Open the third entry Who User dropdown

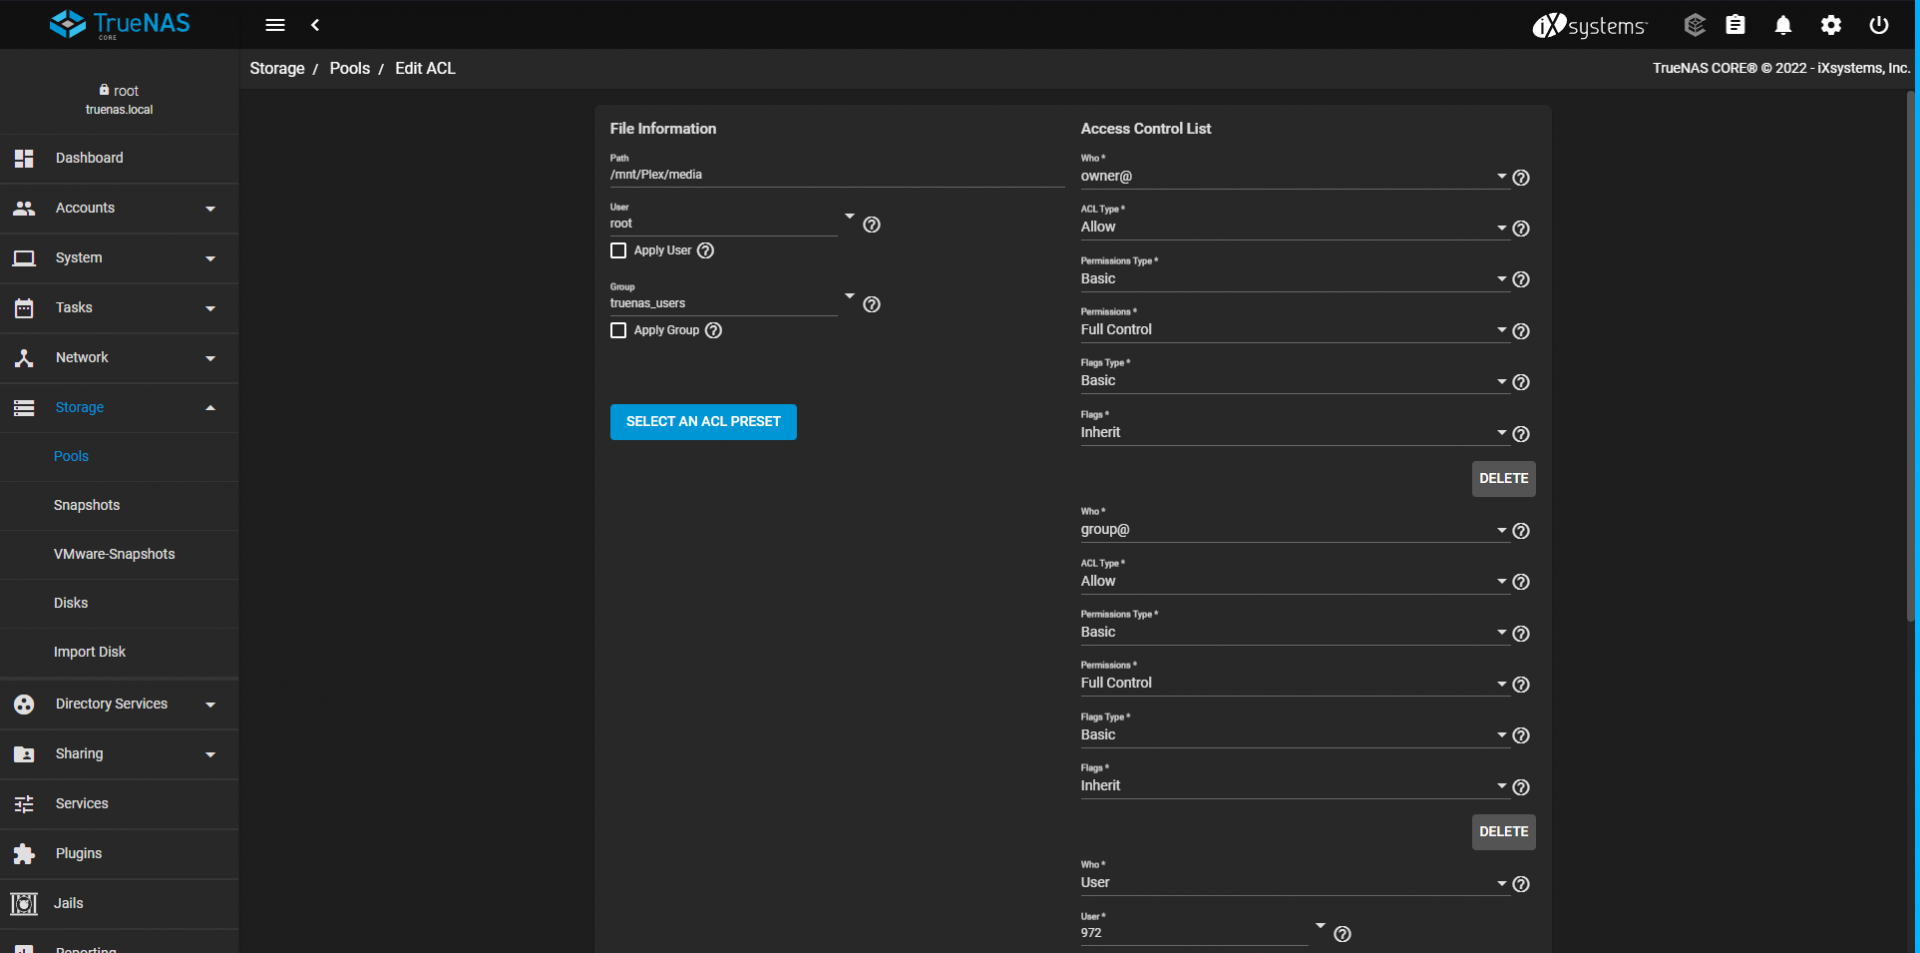click(1294, 883)
